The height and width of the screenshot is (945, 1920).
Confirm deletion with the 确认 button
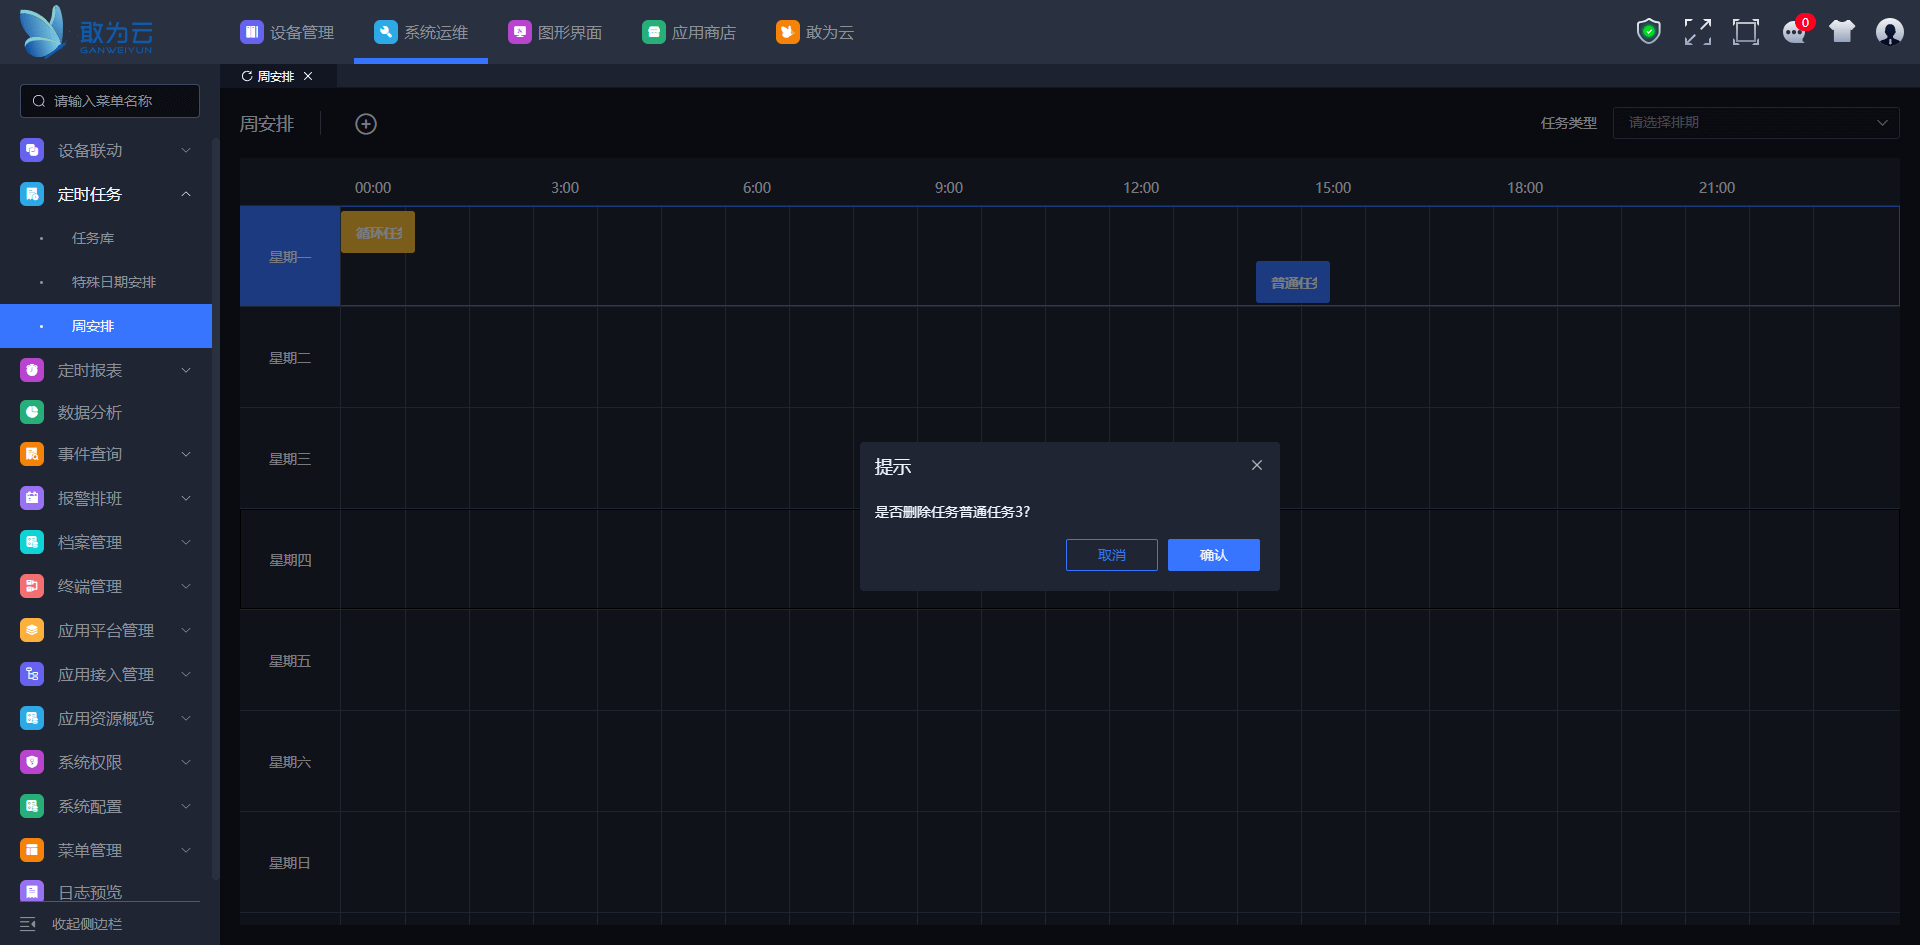point(1213,555)
